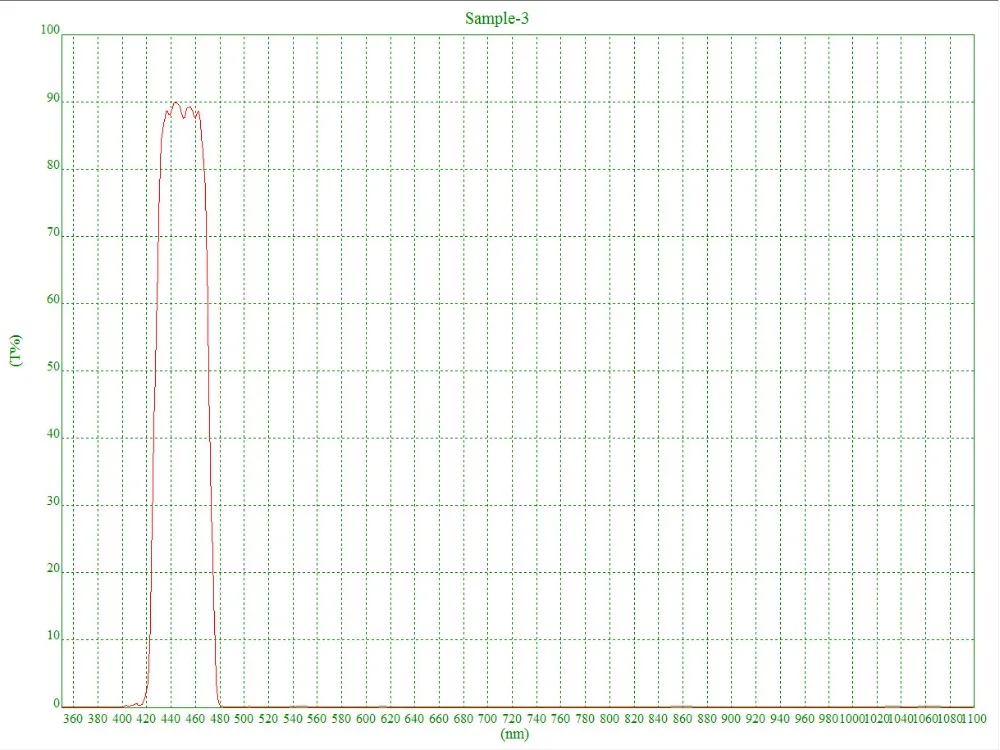Click the 540 nm wavelength label
This screenshot has height=750, width=1000.
coord(292,719)
